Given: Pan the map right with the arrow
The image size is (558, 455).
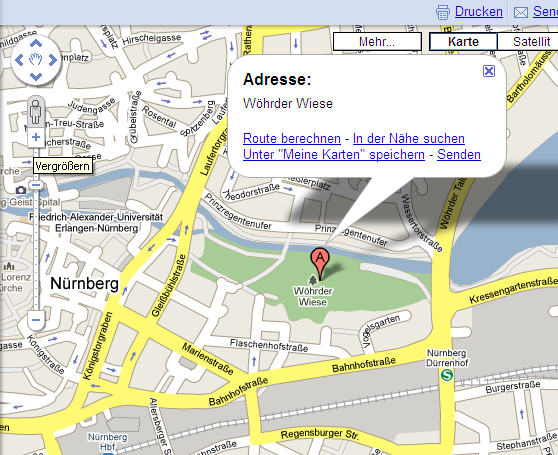Looking at the screenshot, I should [x=52, y=60].
